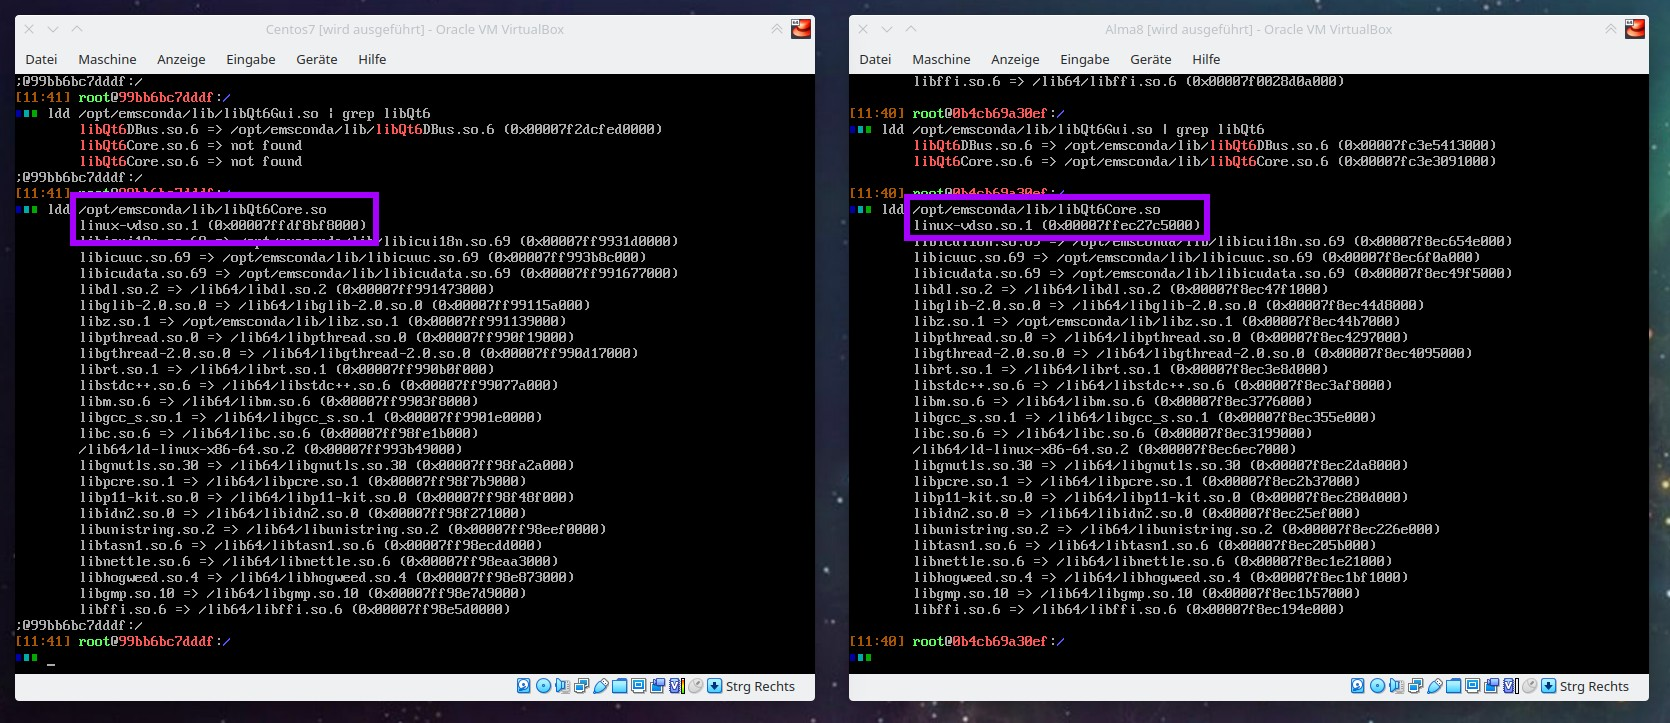Click mouse integration indicator in Alma8 window
Viewport: 1670px width, 723px height.
1530,686
